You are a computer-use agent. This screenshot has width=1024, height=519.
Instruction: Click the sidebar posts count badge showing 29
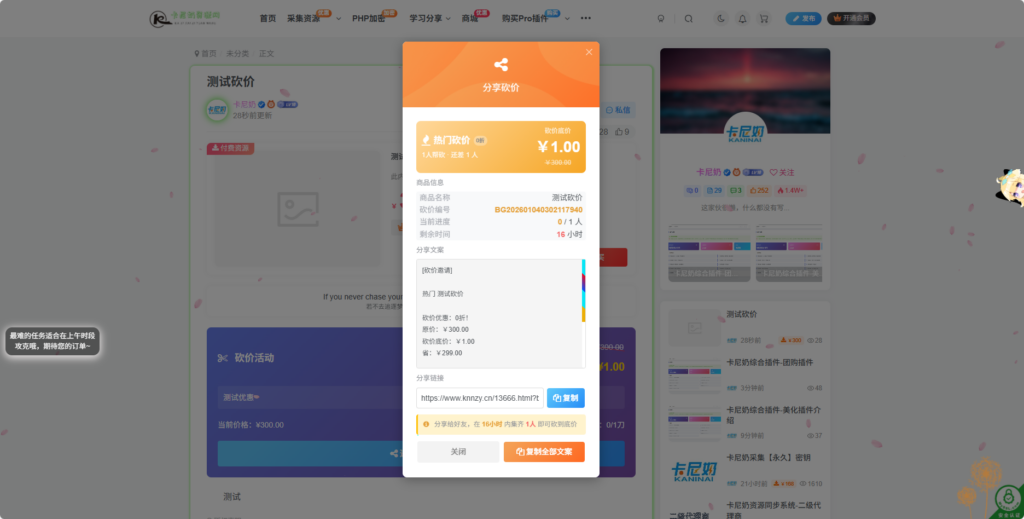[x=714, y=191]
